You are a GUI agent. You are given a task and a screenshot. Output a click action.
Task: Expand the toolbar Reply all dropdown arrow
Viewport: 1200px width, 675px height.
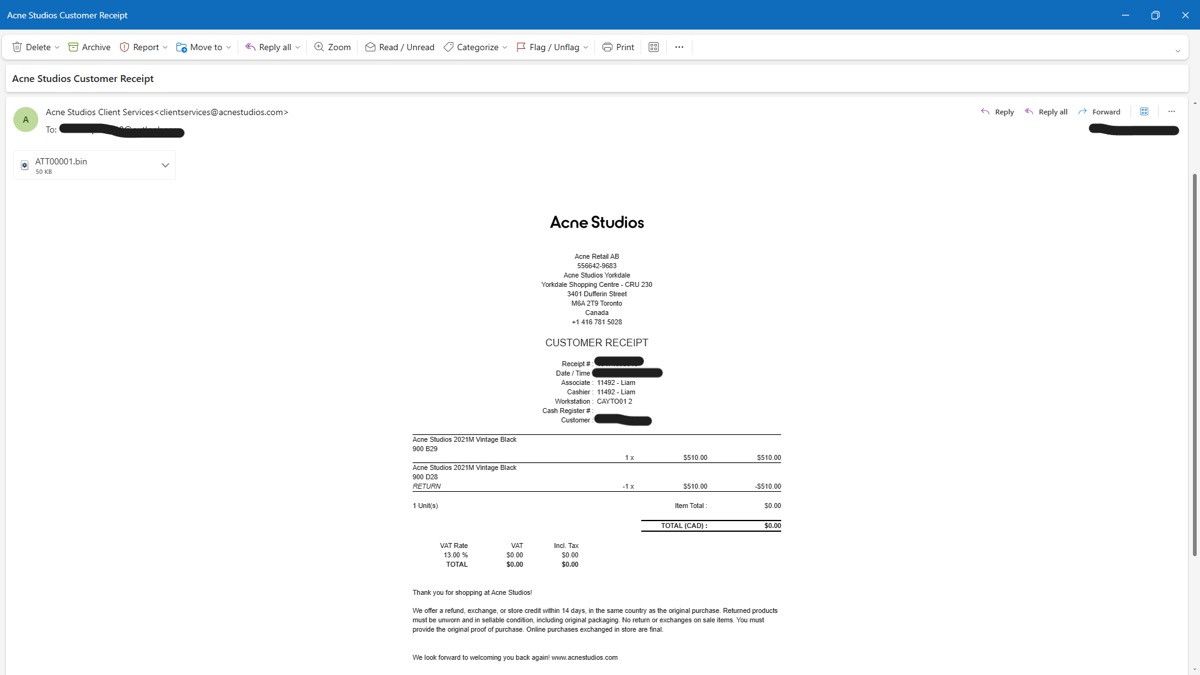click(x=298, y=47)
